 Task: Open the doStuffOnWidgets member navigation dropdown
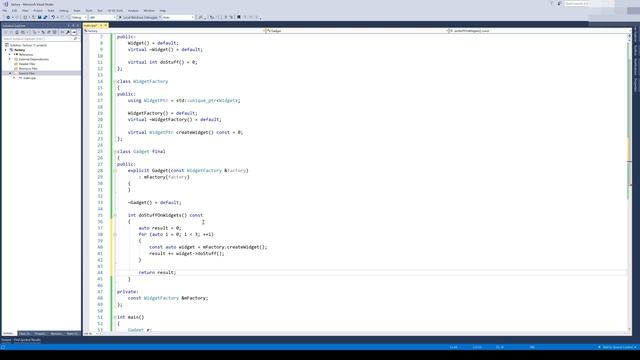(x=539, y=31)
